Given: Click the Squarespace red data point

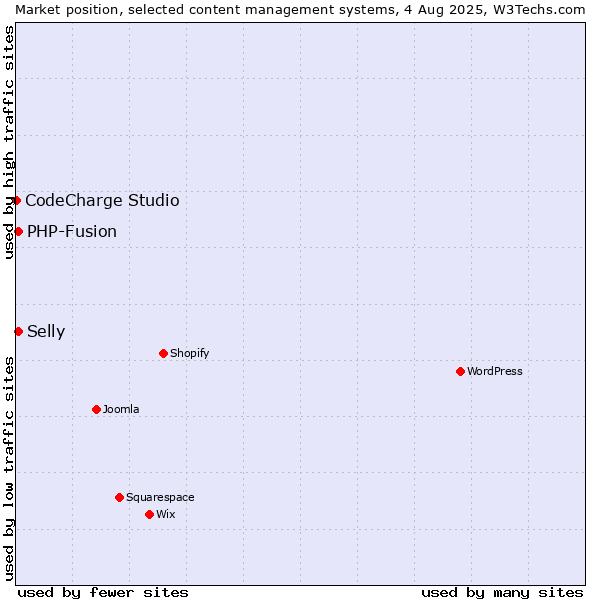Looking at the screenshot, I should click(x=119, y=497).
